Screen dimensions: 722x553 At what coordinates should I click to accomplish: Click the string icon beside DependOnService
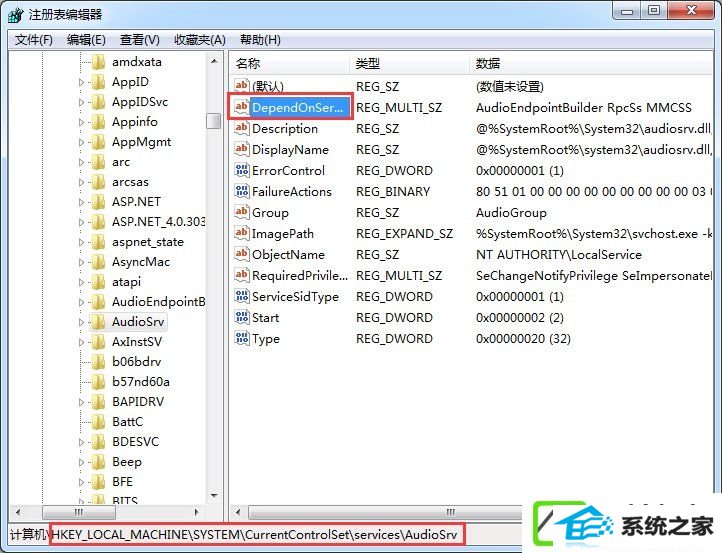pos(242,107)
